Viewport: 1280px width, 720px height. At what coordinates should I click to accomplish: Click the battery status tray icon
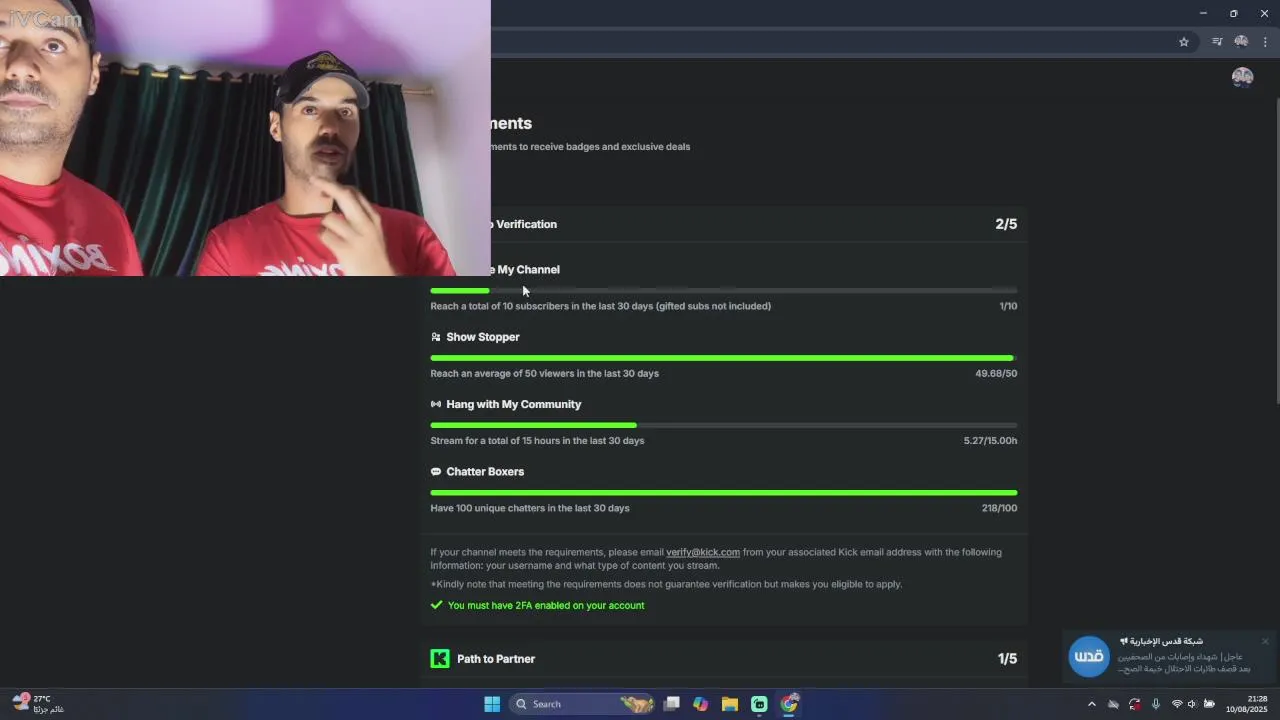click(x=1209, y=704)
